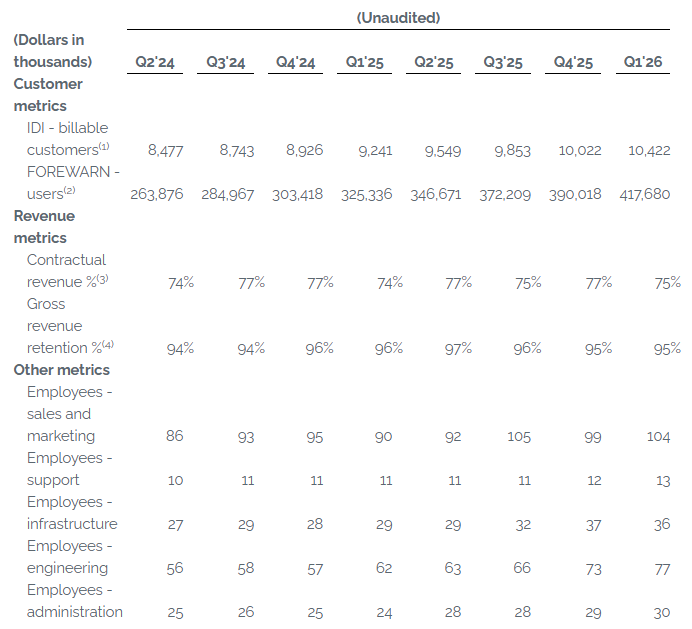Click the footnote (2) superscript after users

tap(70, 190)
